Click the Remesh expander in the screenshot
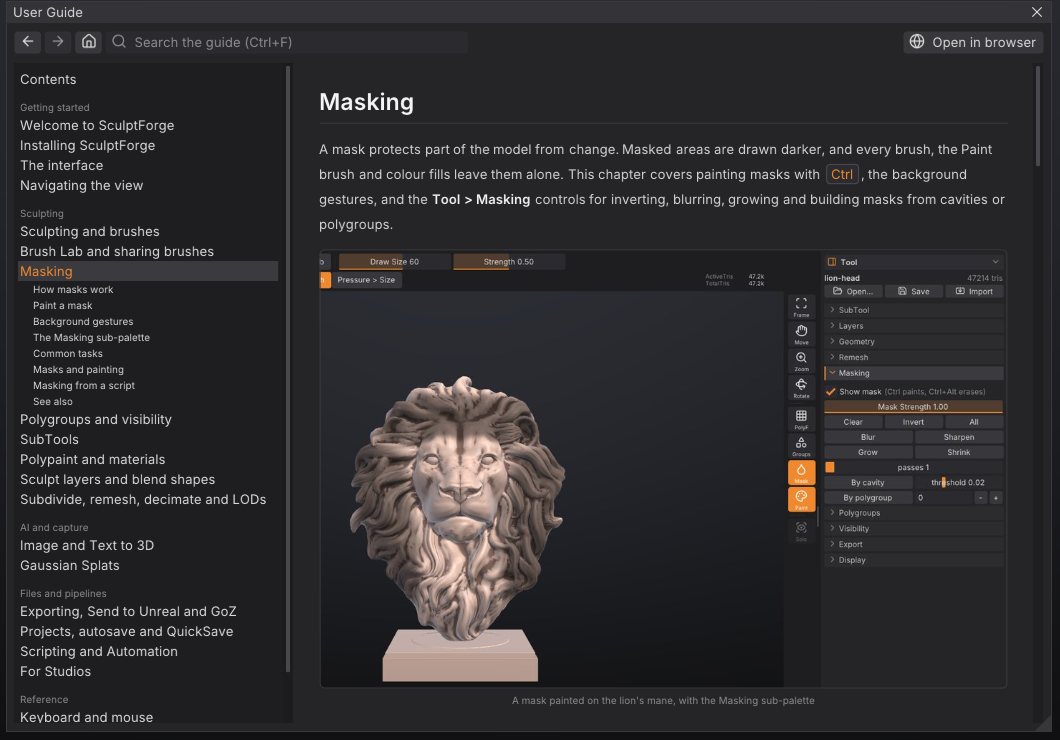This screenshot has height=740, width=1060. point(913,357)
